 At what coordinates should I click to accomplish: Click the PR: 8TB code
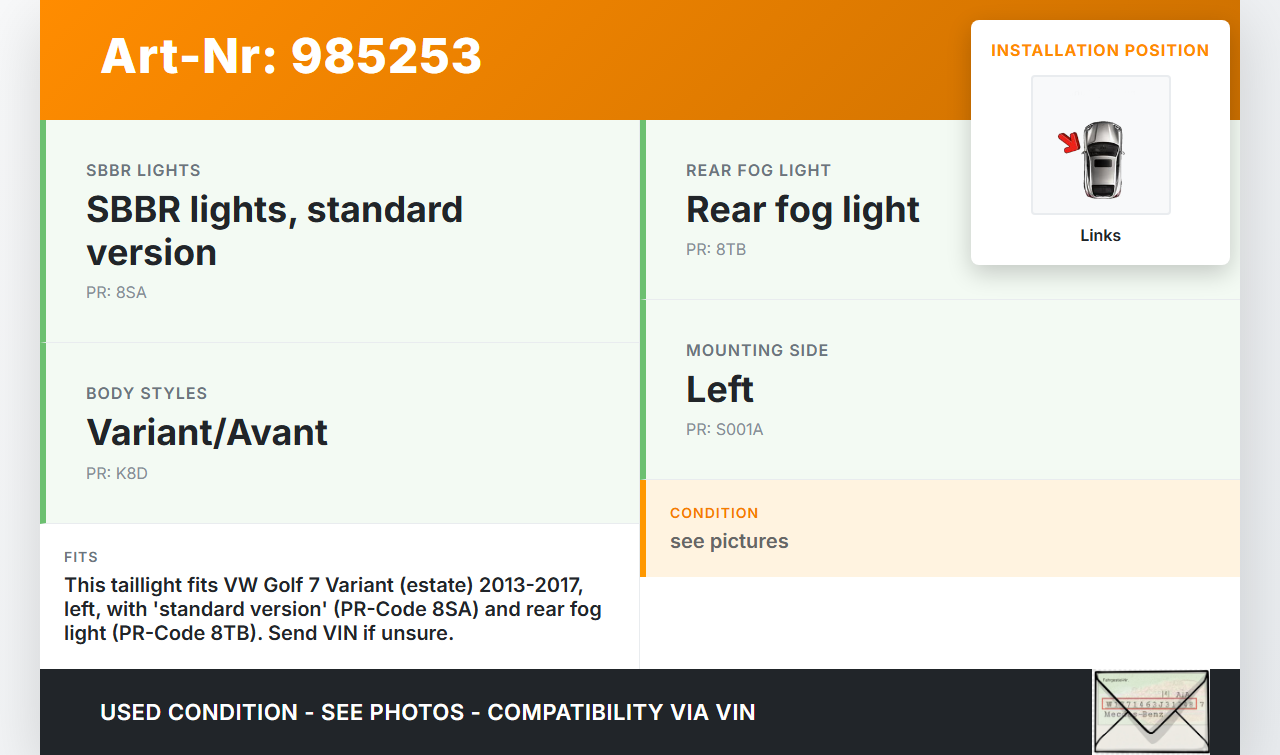(716, 250)
